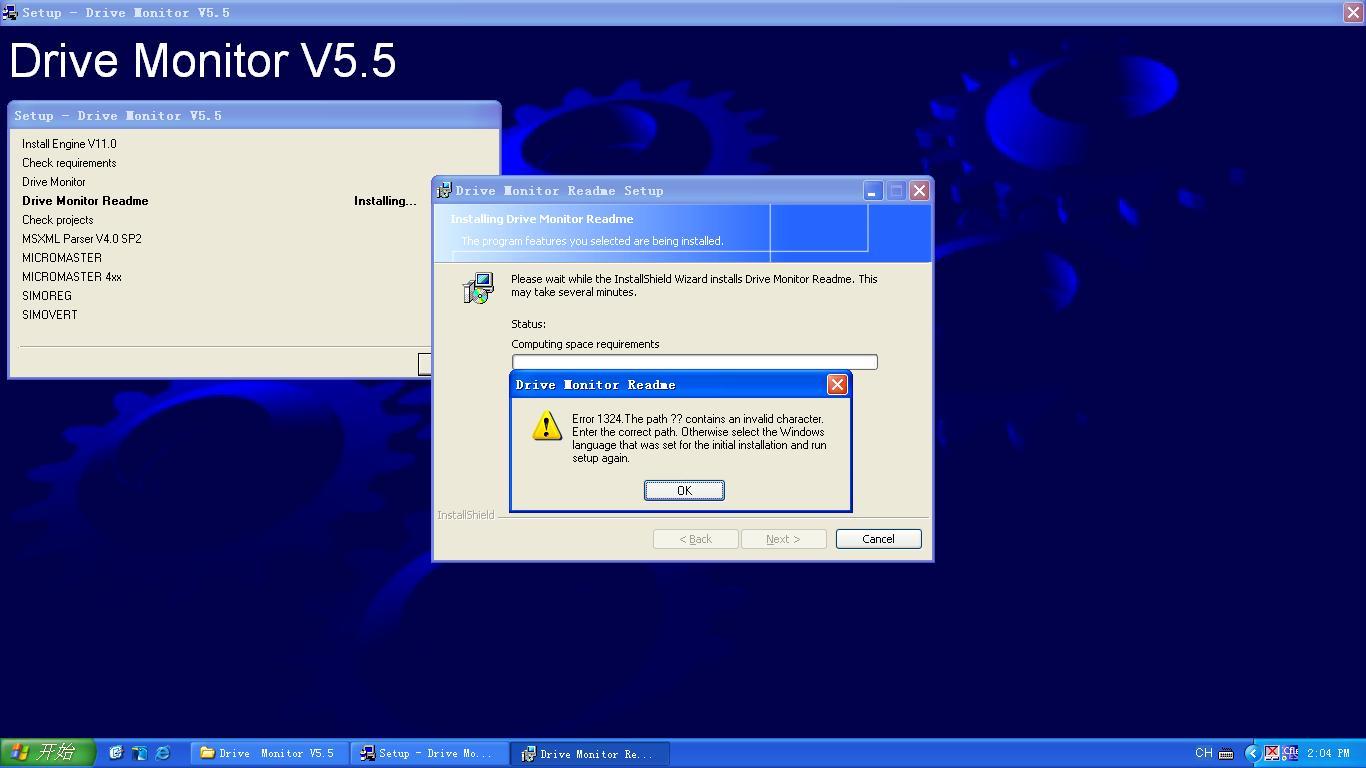Click the warning triangle icon in error dialog

547,425
